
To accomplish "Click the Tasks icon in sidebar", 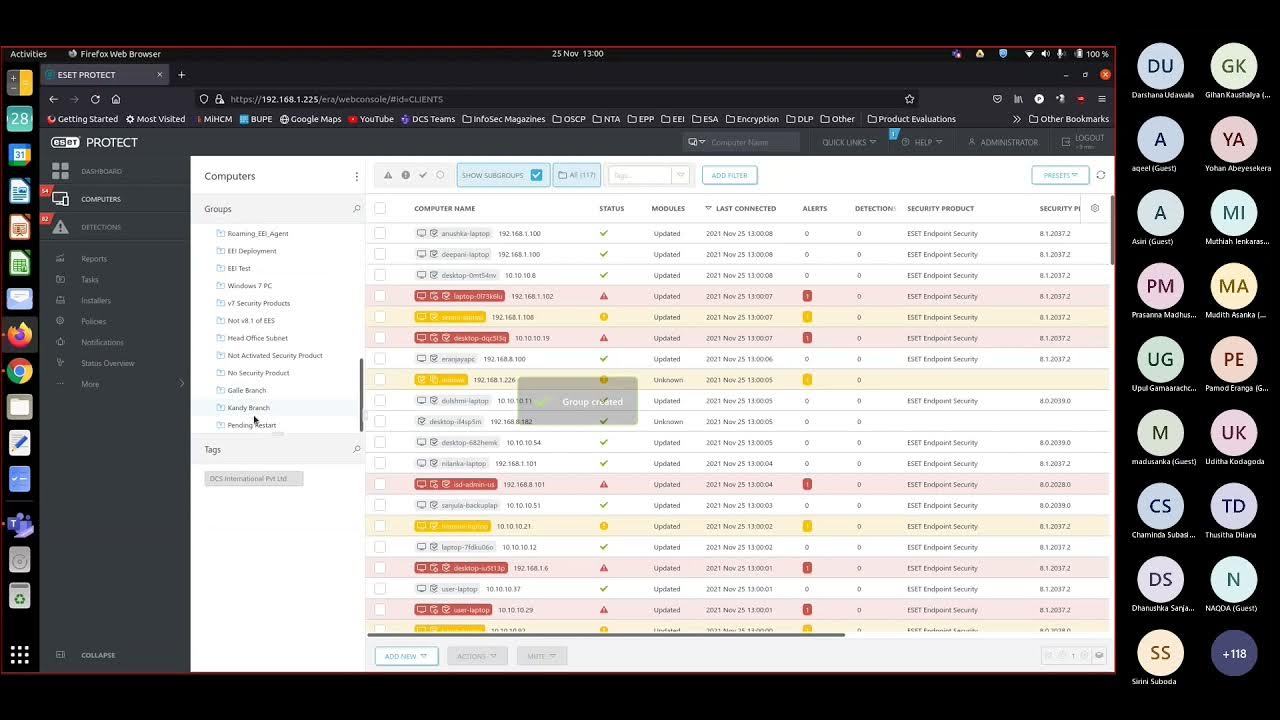I will coord(60,280).
